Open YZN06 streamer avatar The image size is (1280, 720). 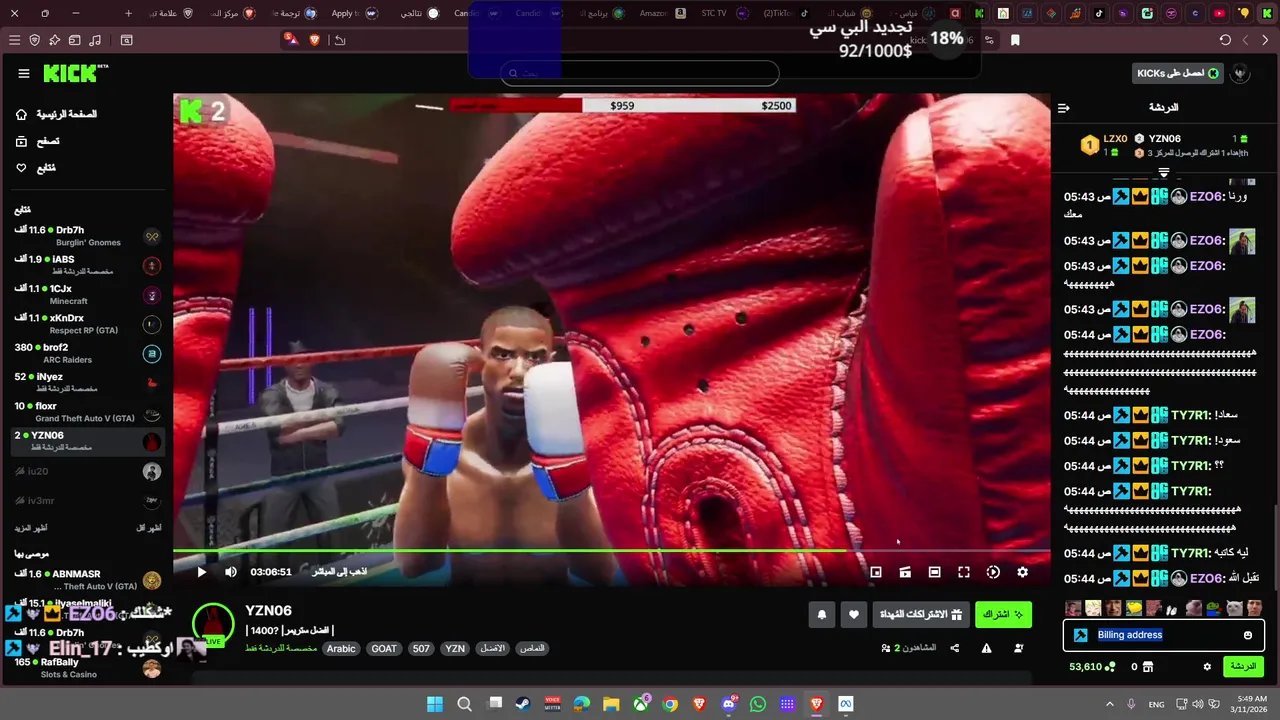pyautogui.click(x=213, y=624)
